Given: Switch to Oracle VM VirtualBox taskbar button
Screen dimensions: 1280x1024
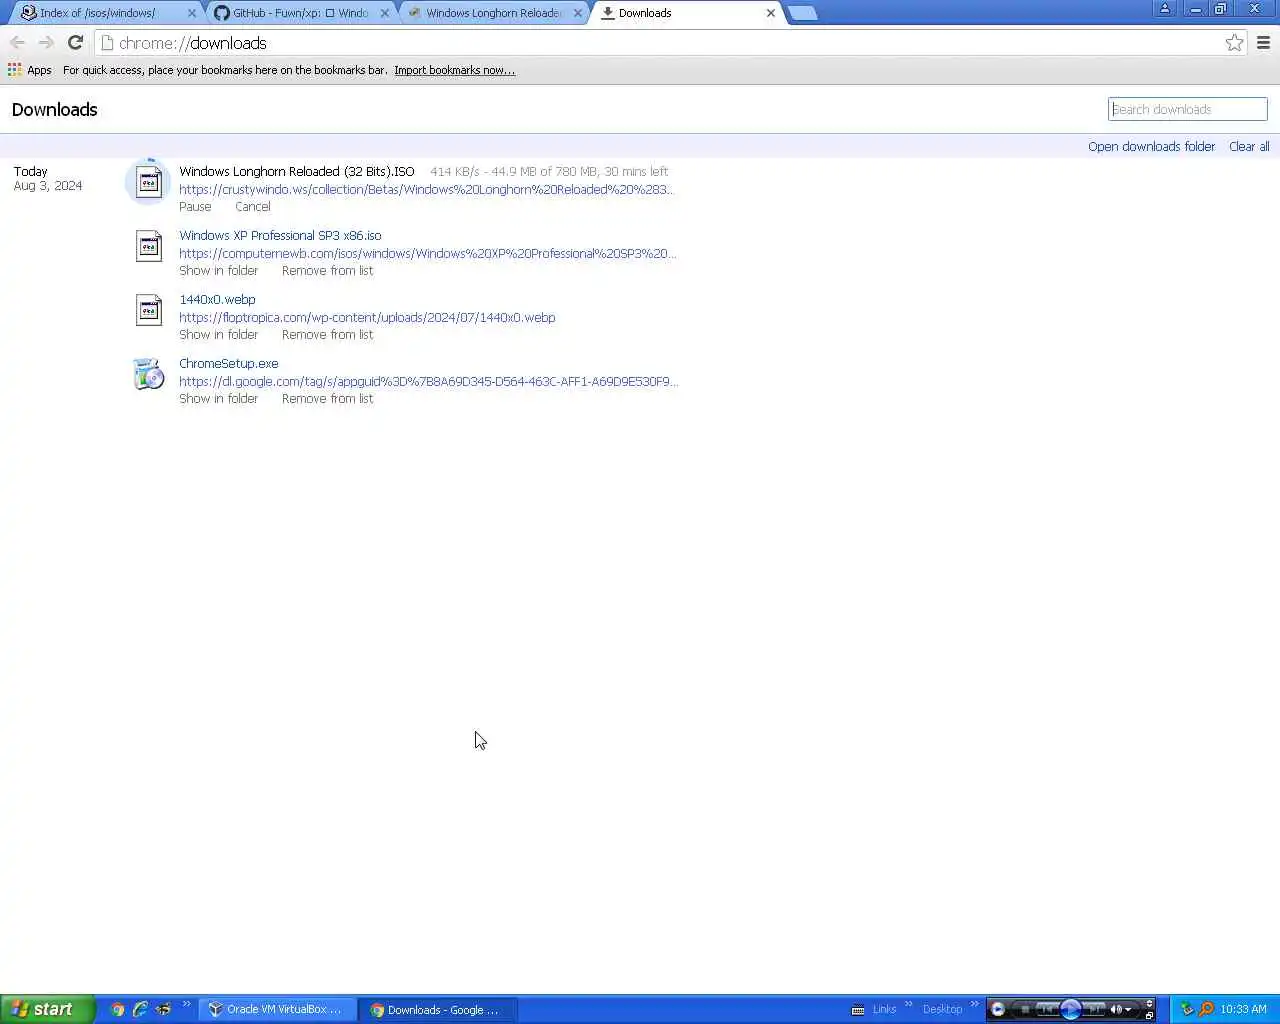Looking at the screenshot, I should point(277,1009).
